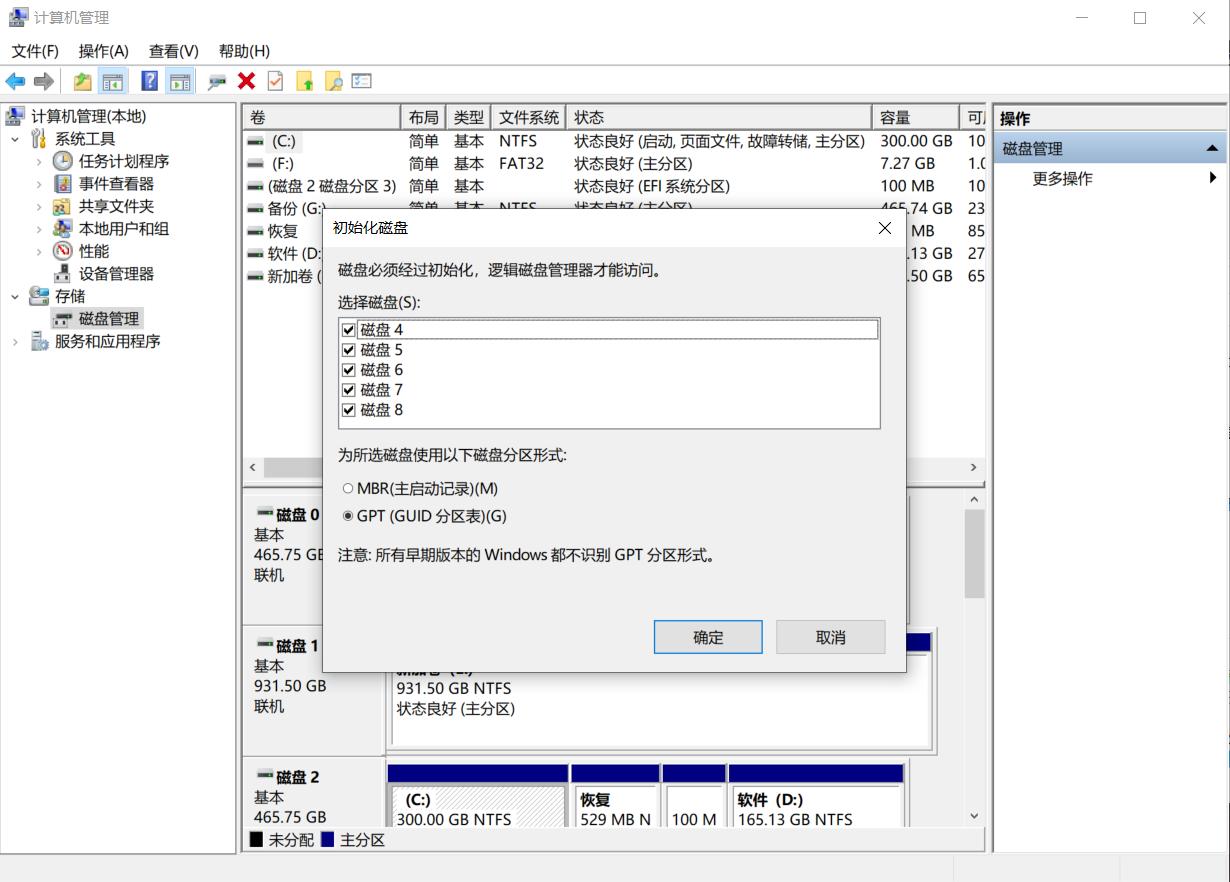Collapse the 系统工具 tree node
Image resolution: width=1230 pixels, height=882 pixels.
coord(14,138)
